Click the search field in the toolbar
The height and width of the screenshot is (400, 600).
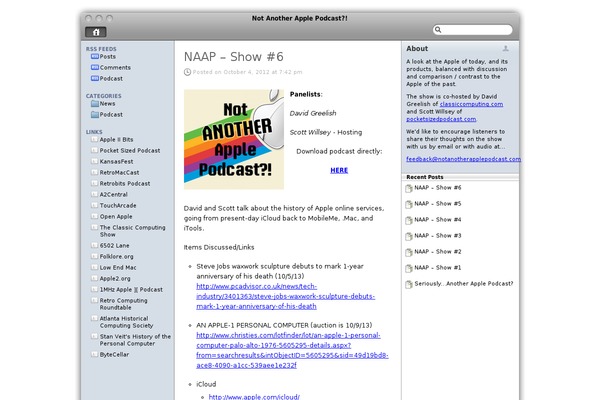click(473, 29)
